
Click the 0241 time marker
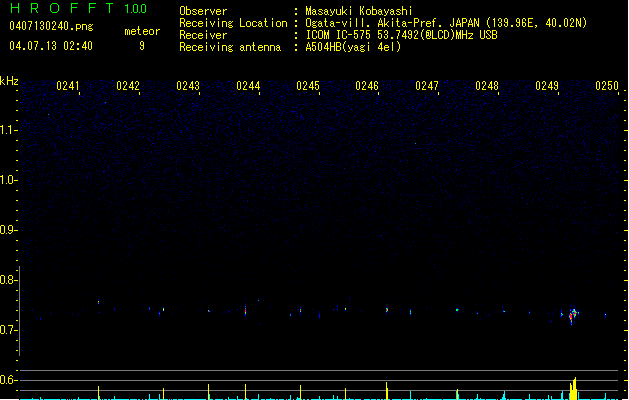coord(68,86)
